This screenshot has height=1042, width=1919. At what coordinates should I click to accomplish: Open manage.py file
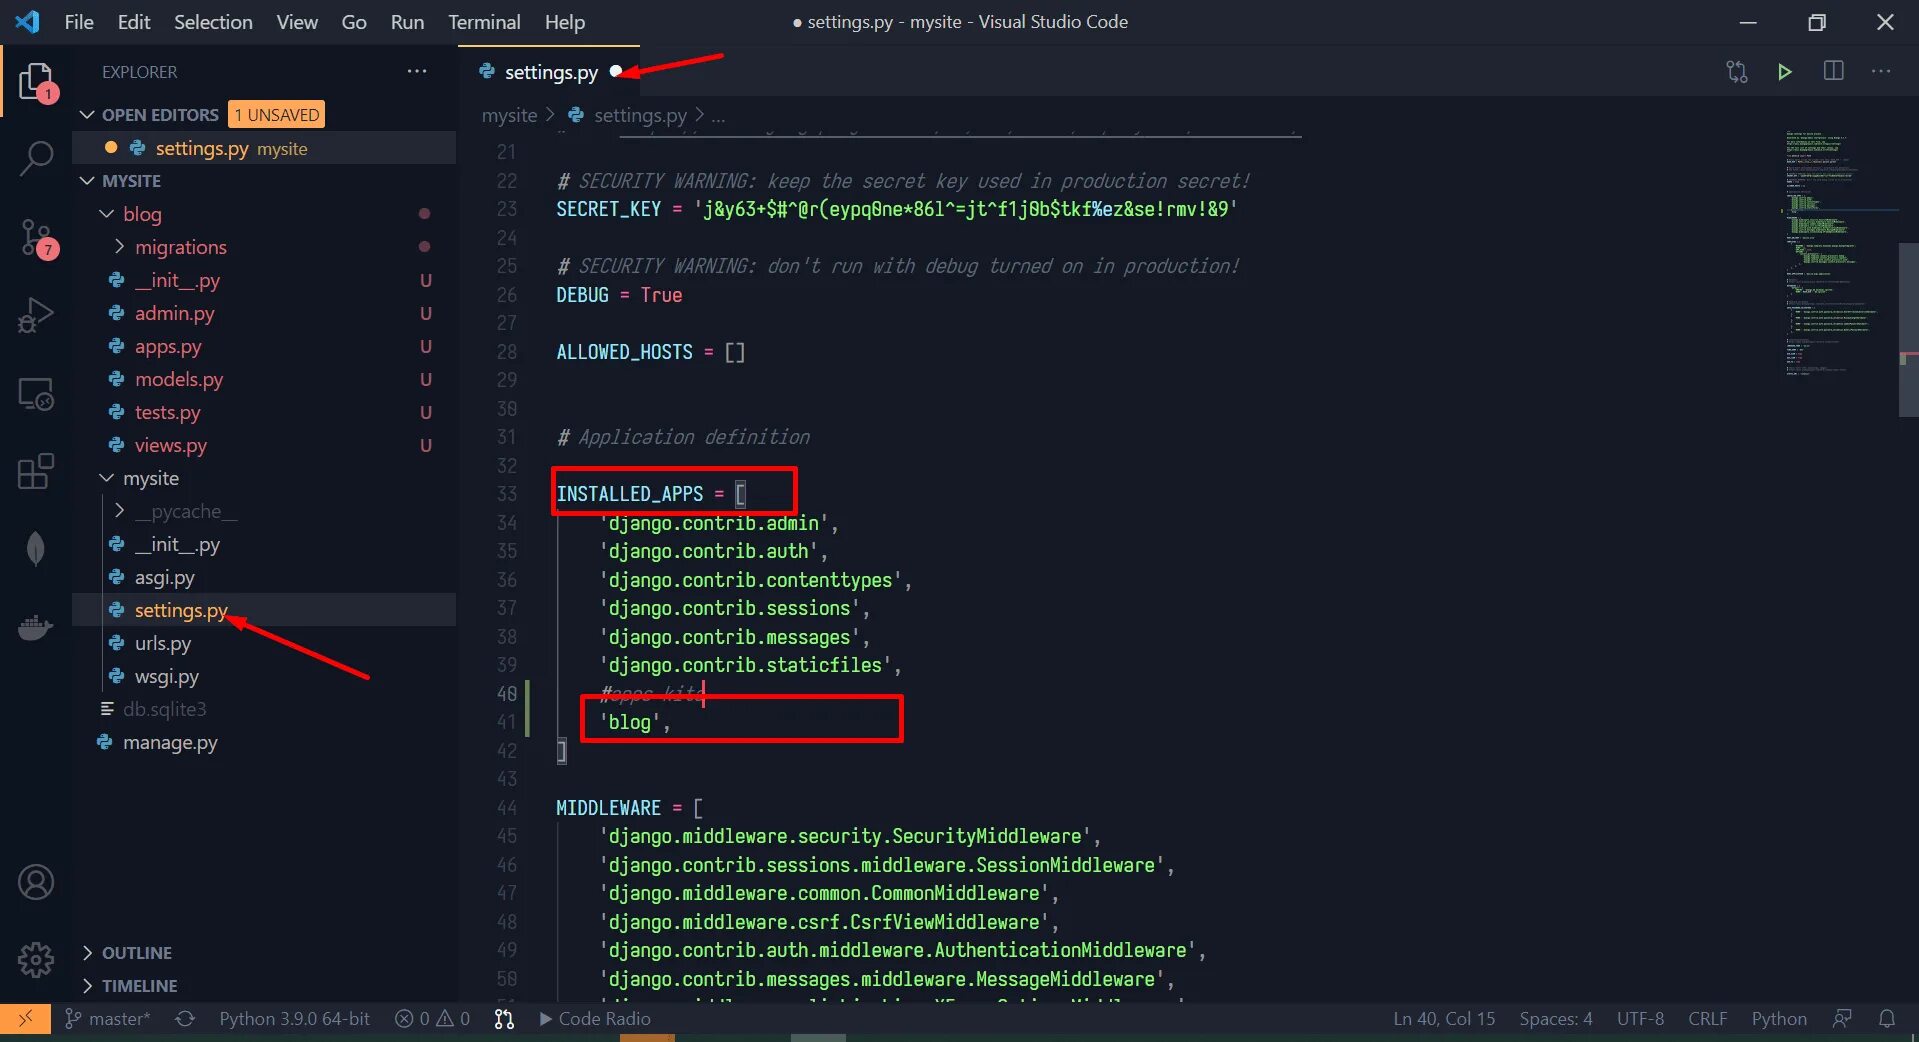point(264,742)
